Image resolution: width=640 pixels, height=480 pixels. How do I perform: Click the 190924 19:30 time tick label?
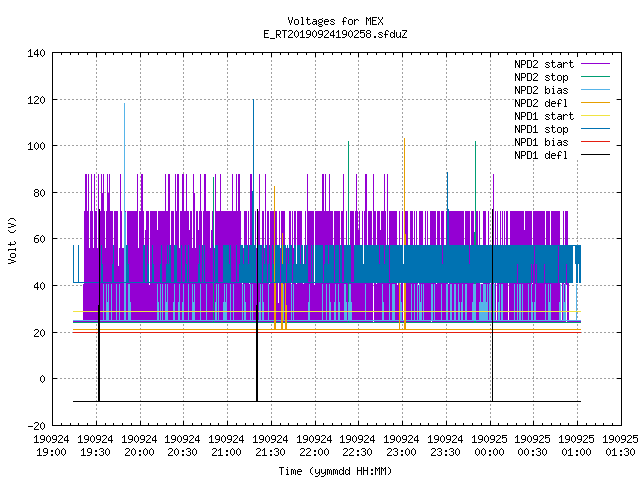(96, 446)
